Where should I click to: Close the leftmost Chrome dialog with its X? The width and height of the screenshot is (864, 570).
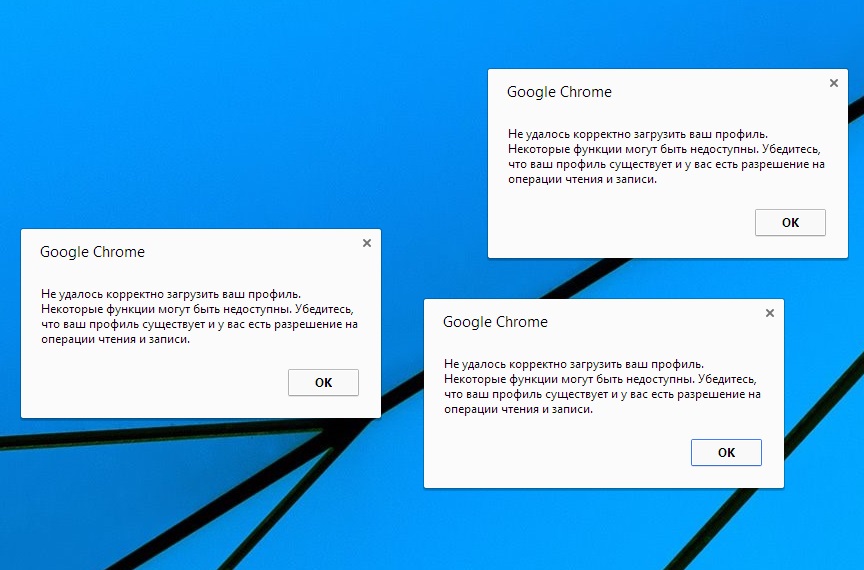point(367,243)
